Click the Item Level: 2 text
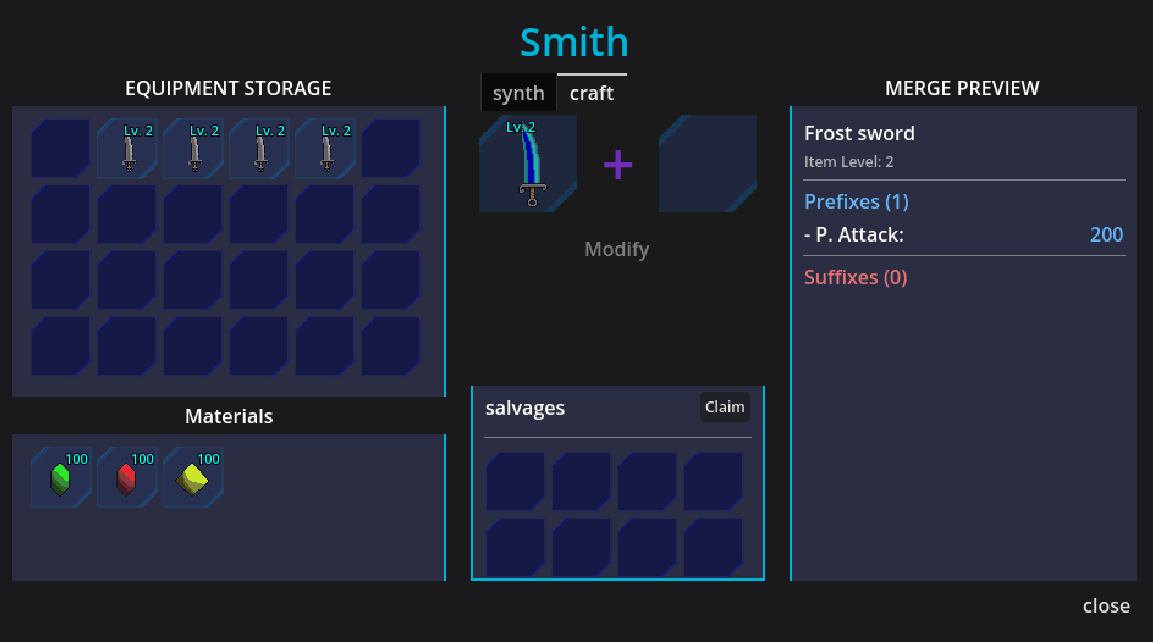Viewport: 1153px width, 642px height. coord(848,162)
